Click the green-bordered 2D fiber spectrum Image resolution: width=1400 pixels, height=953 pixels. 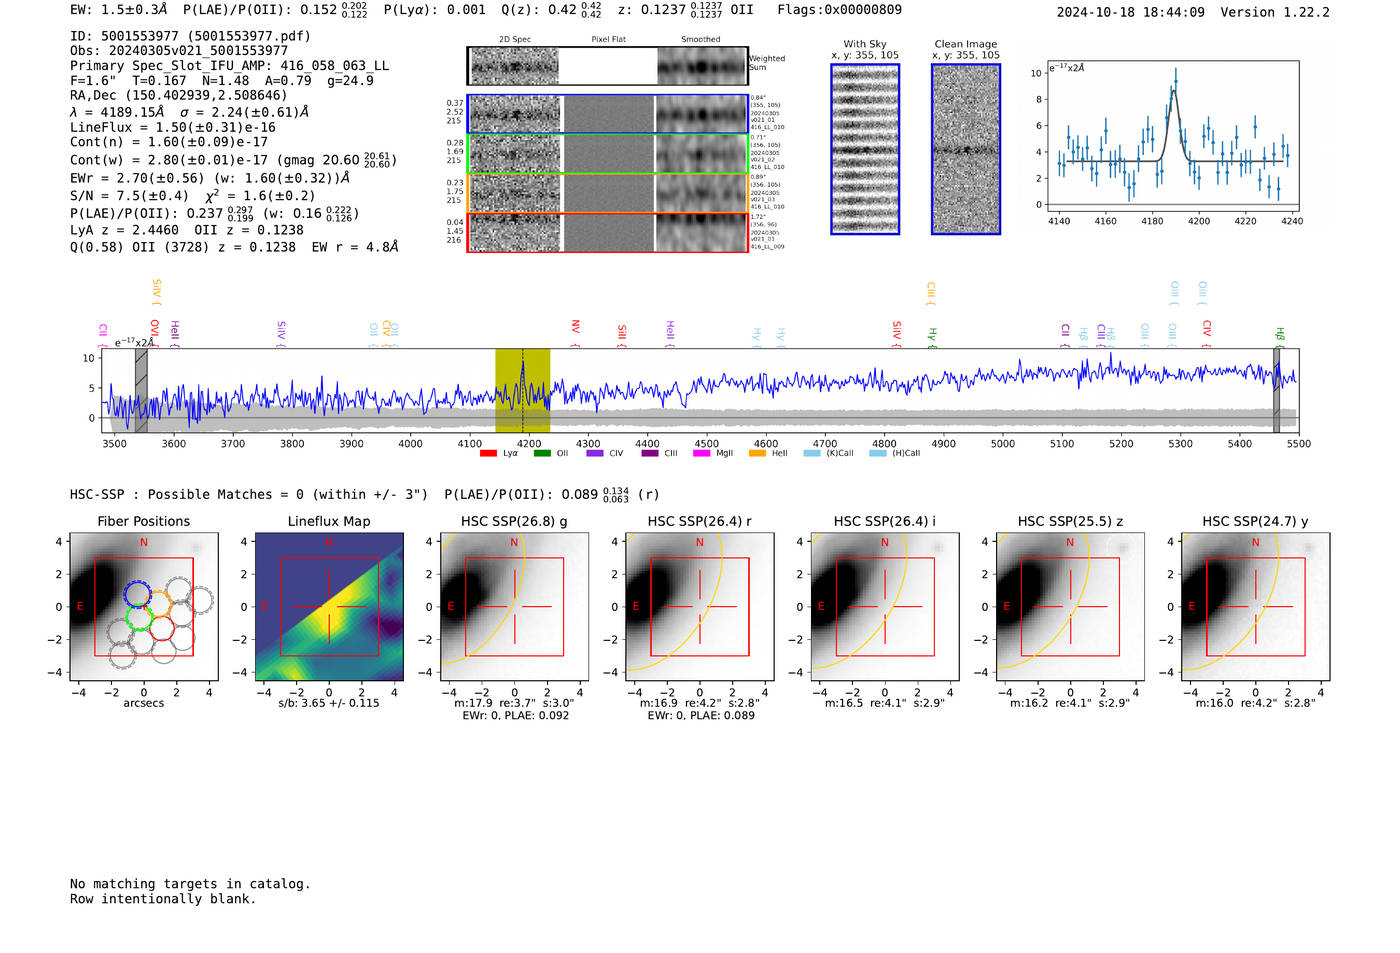608,154
